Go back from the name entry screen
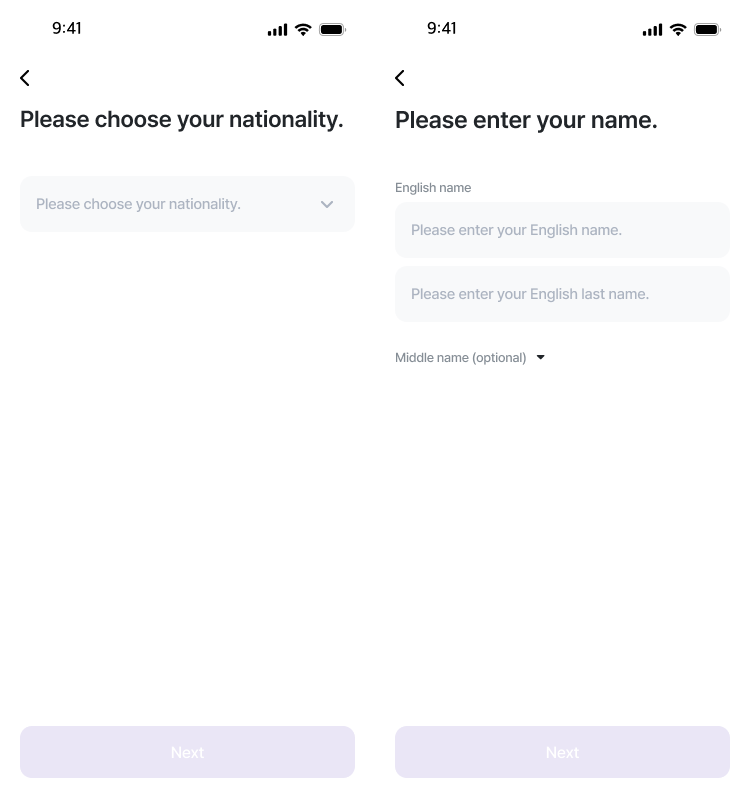The width and height of the screenshot is (750, 812). pos(400,78)
